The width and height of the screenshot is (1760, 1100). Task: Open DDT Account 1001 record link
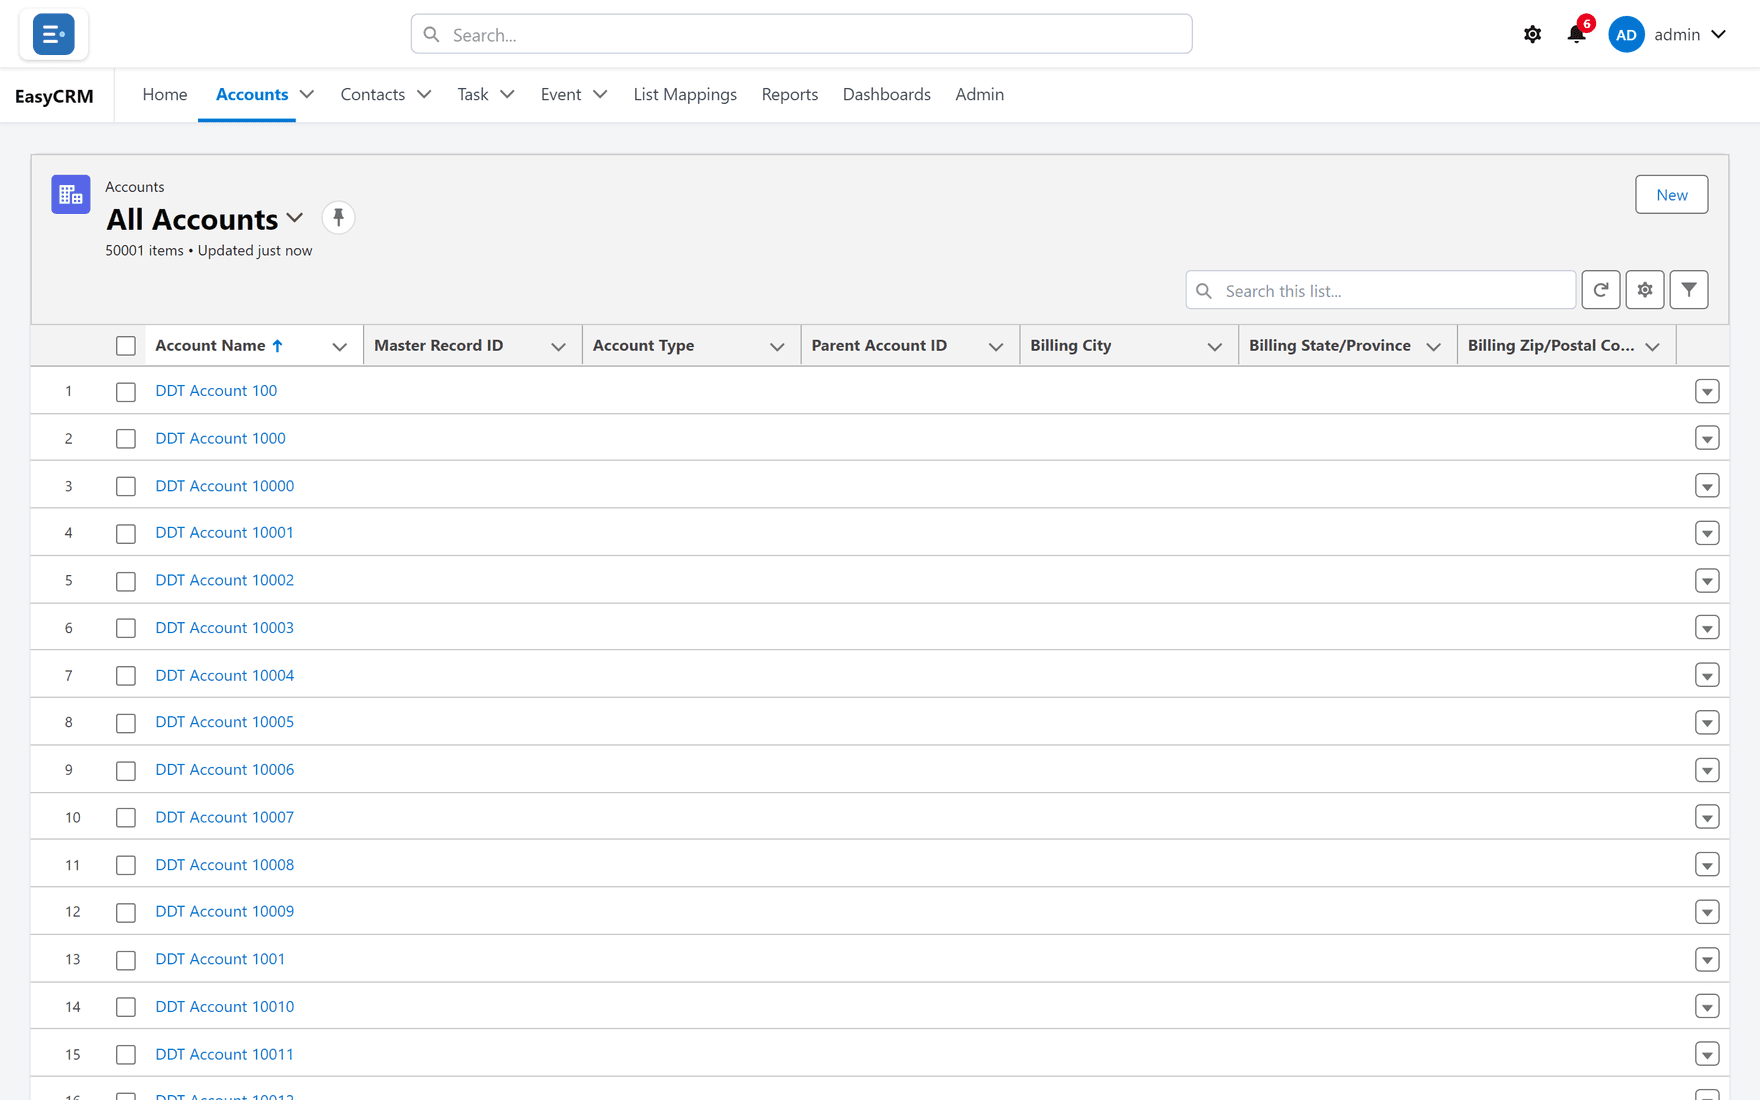click(x=220, y=959)
